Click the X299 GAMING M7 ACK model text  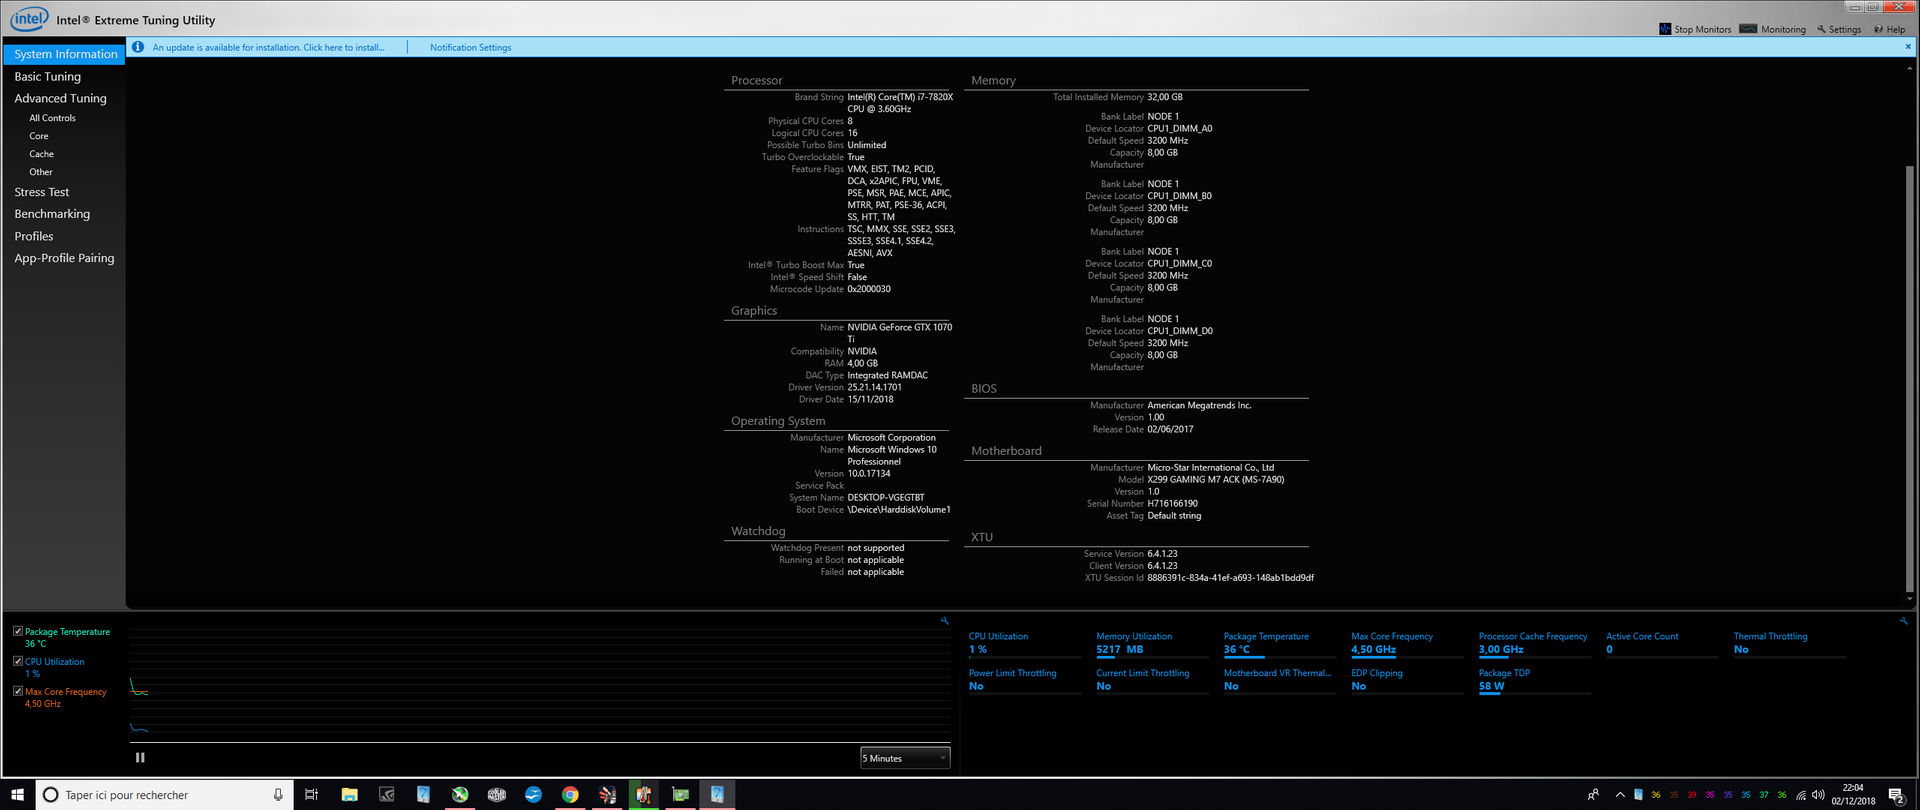[1216, 480]
